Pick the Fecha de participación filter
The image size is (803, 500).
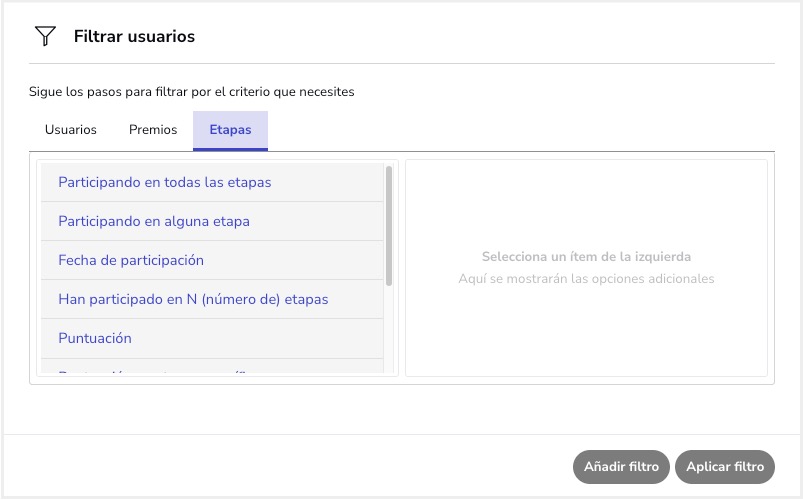(x=212, y=260)
